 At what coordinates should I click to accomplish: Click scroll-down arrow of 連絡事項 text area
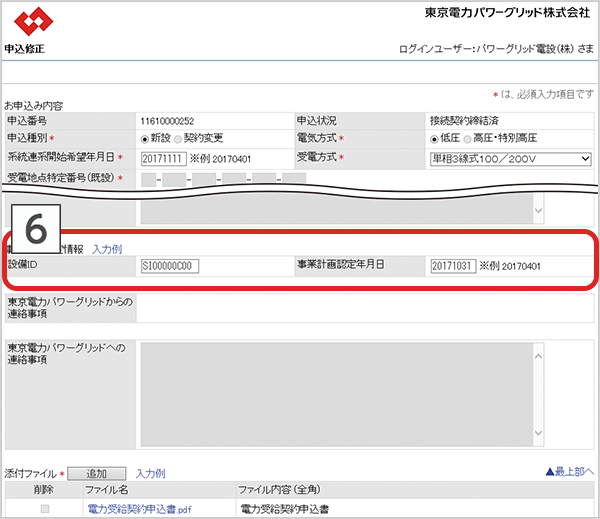(538, 433)
